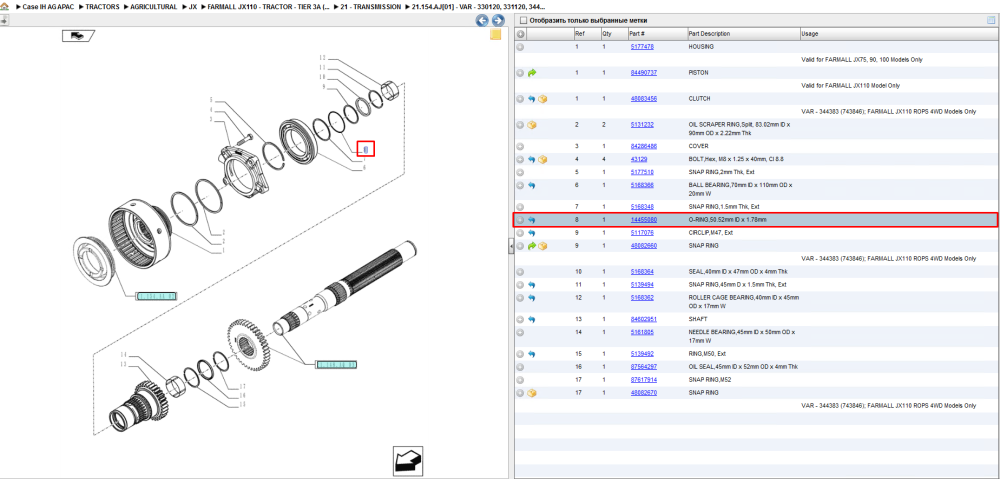This screenshot has height=479, width=1000.
Task: Sort by Ref column header
Action: click(x=587, y=34)
